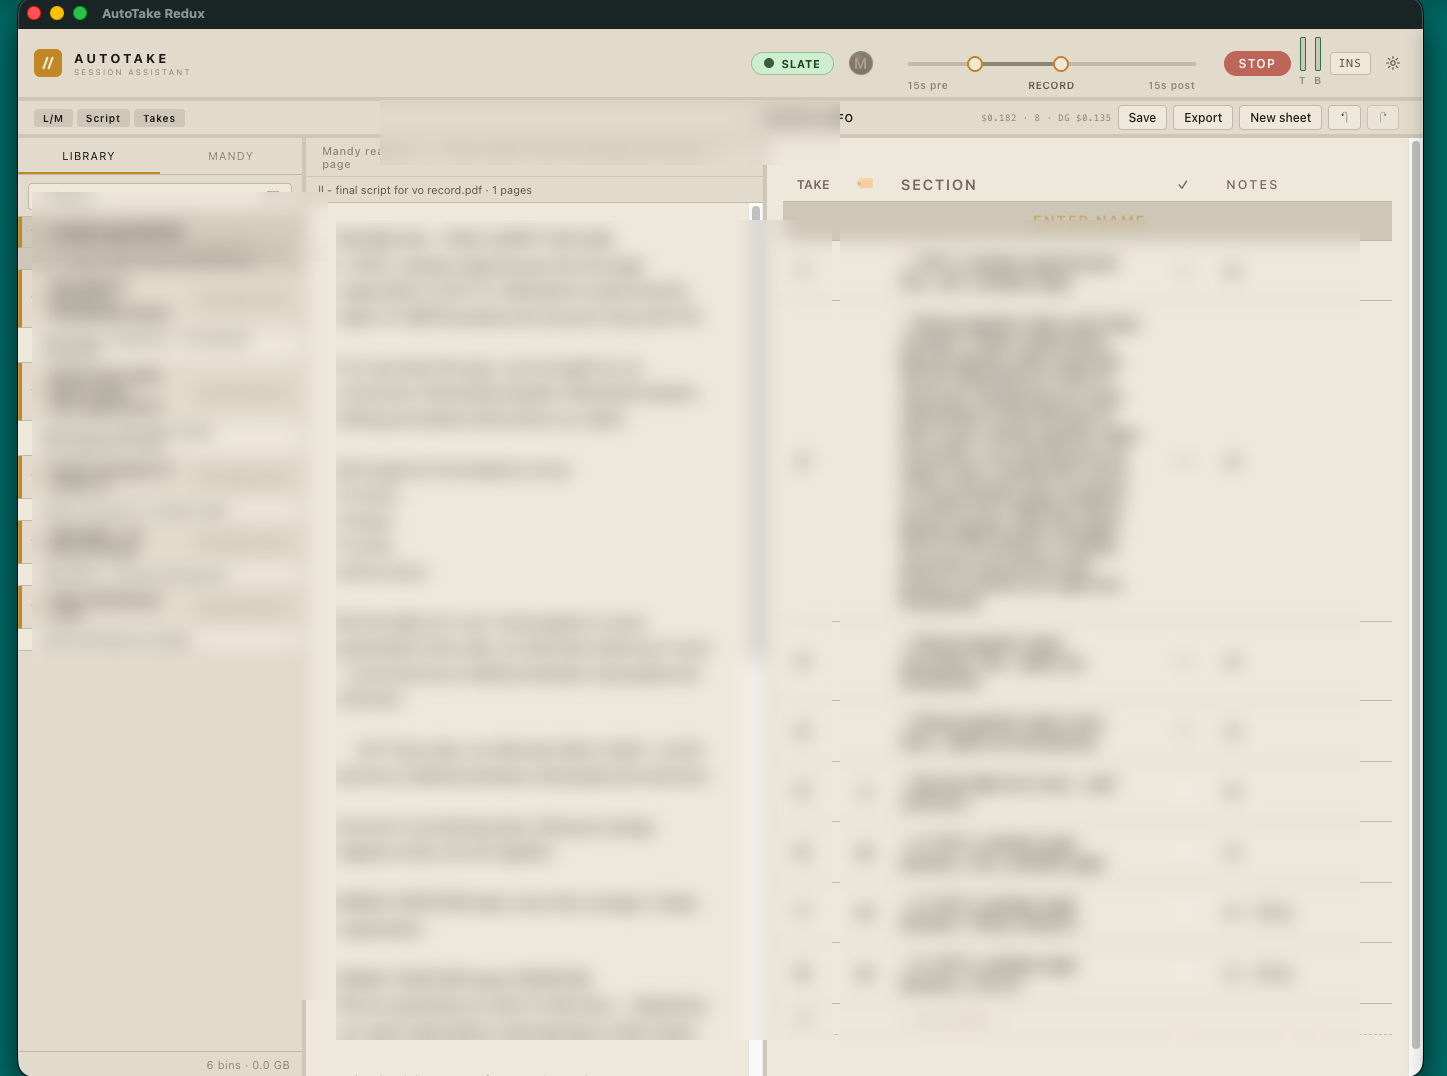The height and width of the screenshot is (1076, 1447).
Task: Click the pre-roll slider handle
Action: (975, 64)
